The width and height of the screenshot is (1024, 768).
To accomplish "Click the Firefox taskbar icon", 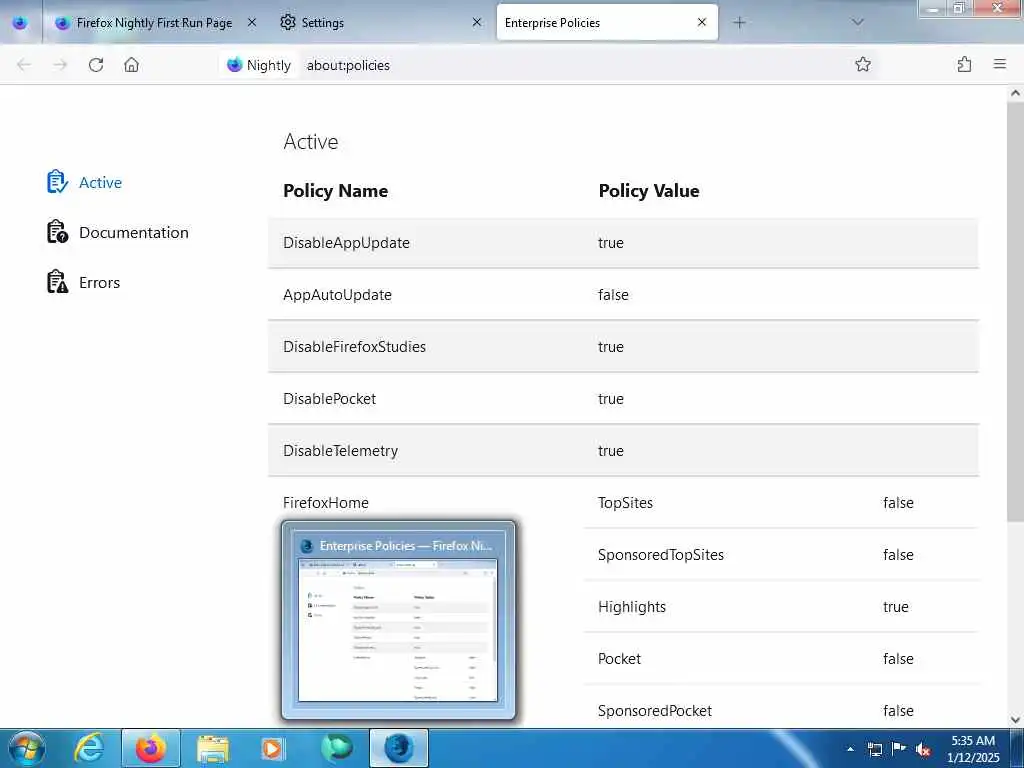I will [x=151, y=748].
